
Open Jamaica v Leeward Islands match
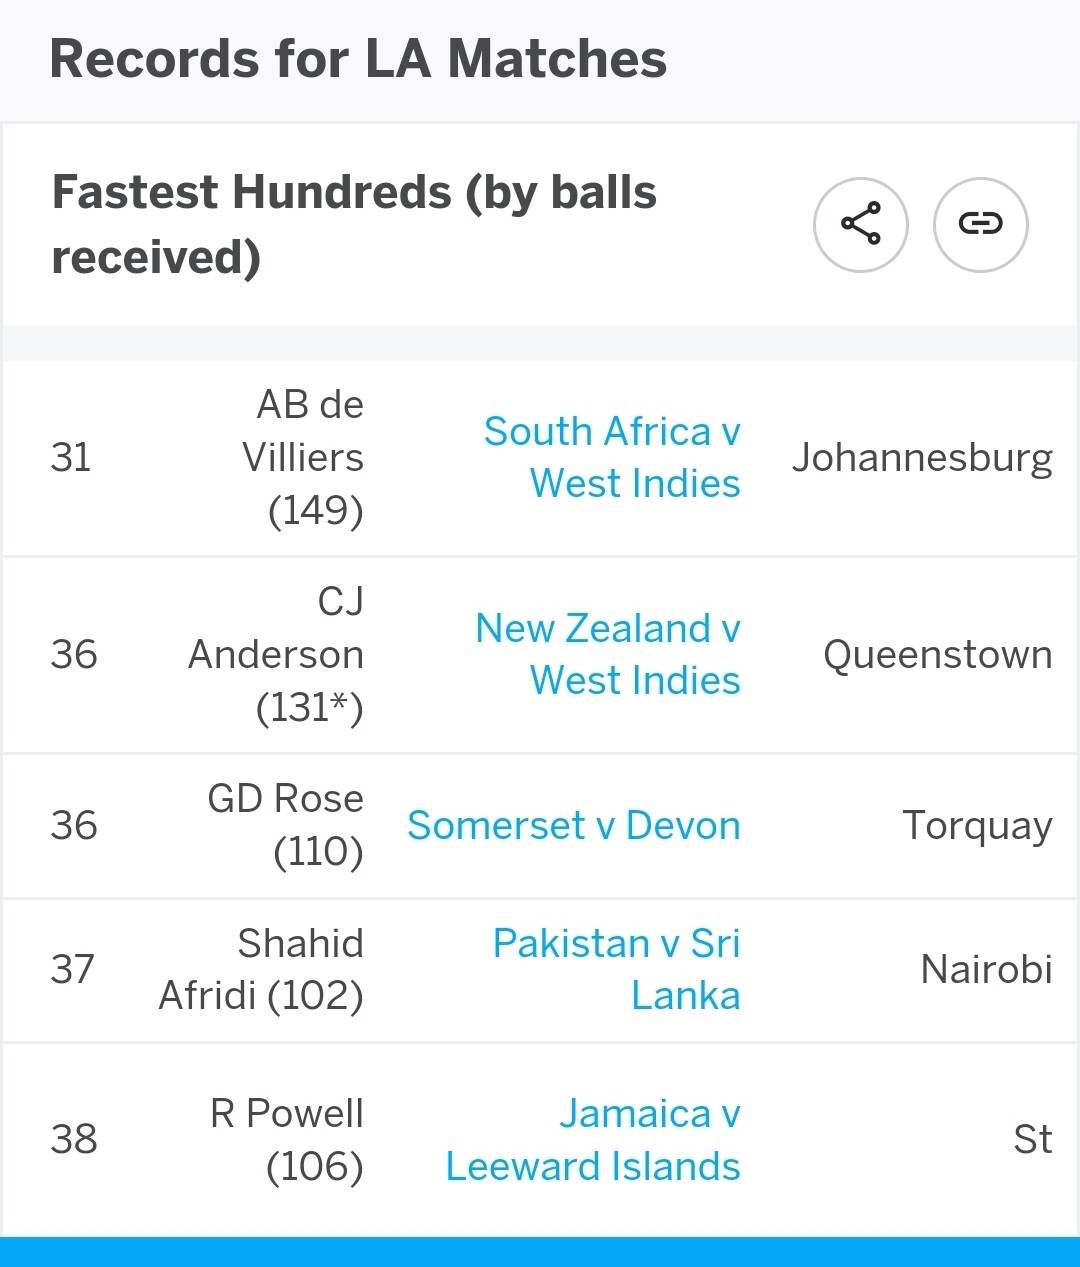(593, 1139)
